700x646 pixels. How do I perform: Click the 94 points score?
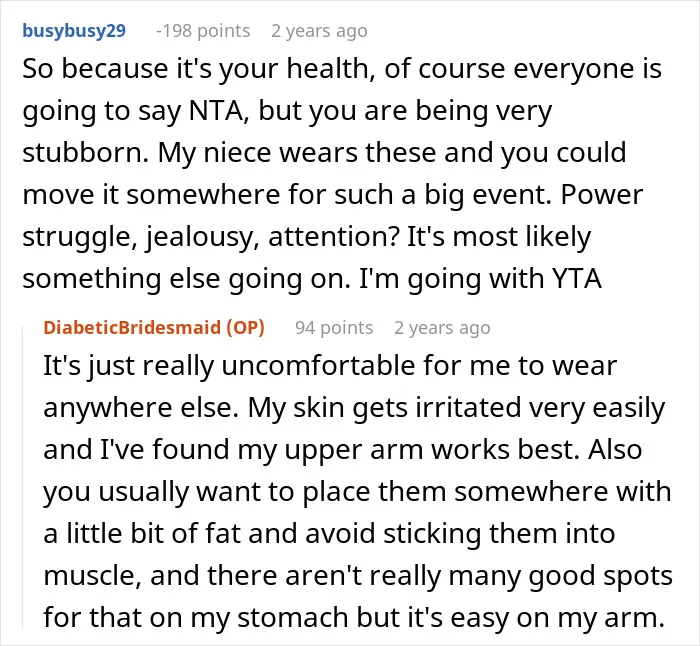click(334, 328)
